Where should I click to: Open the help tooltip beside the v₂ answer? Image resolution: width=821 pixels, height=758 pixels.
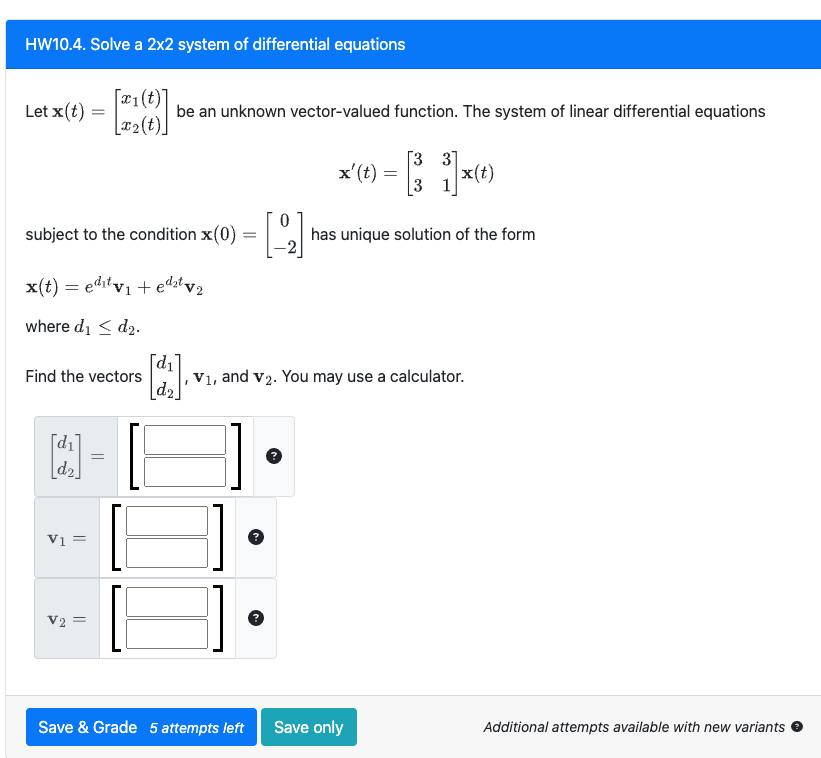pos(257,618)
